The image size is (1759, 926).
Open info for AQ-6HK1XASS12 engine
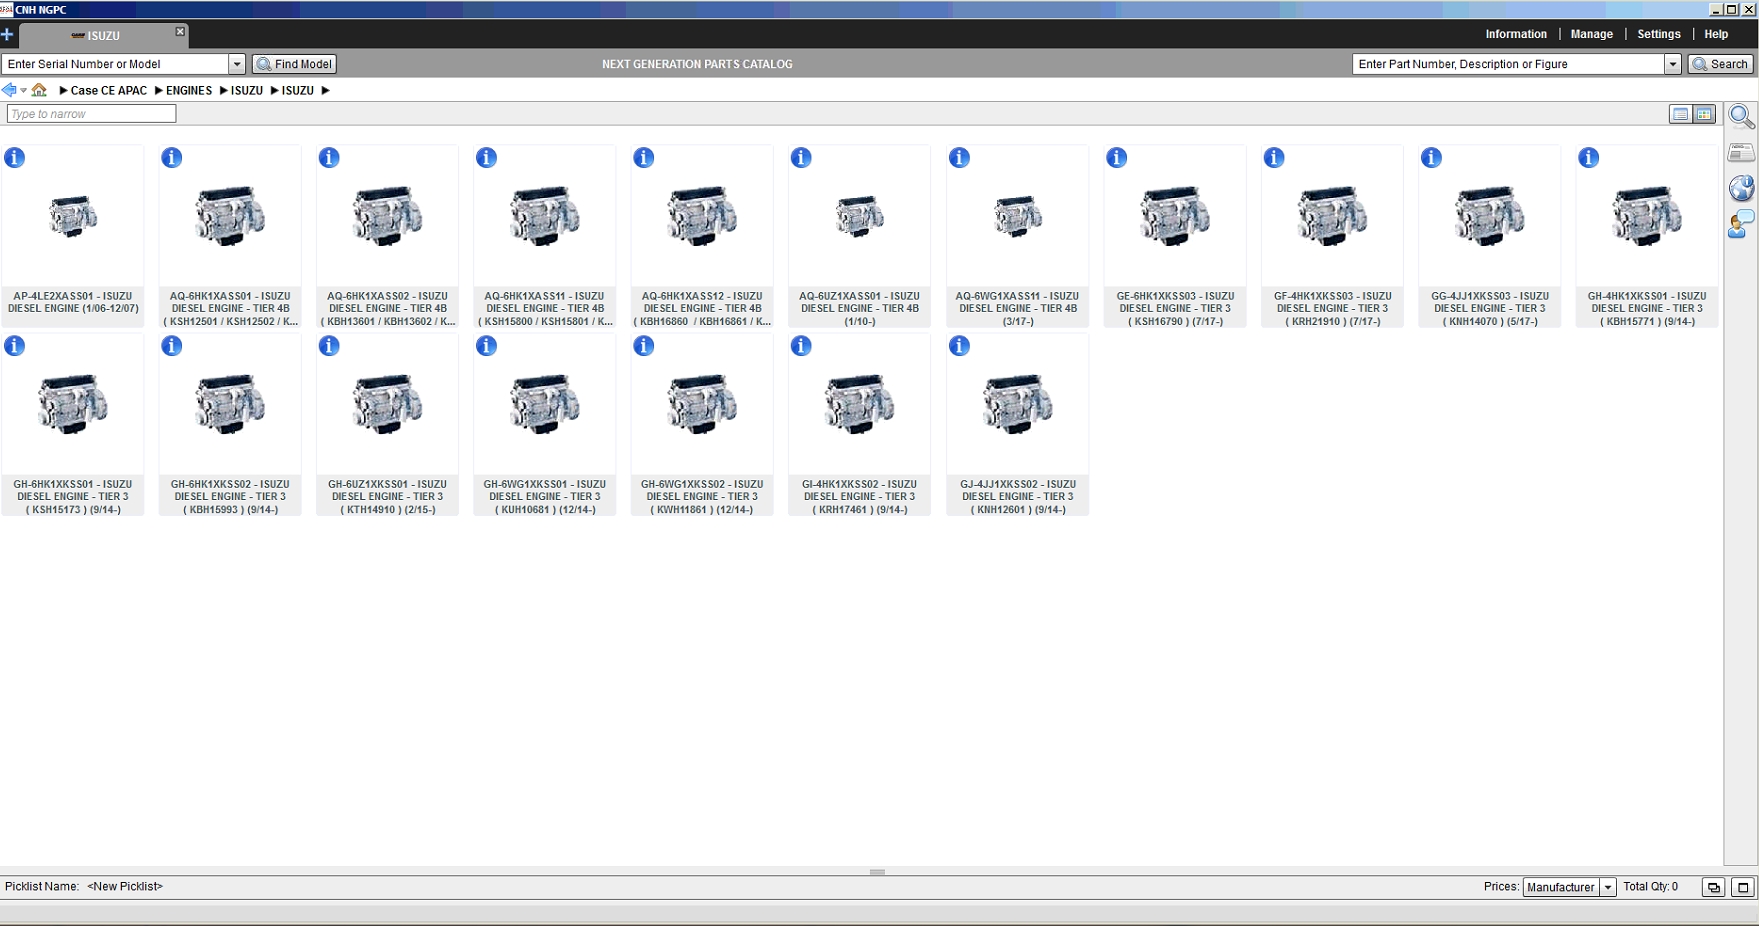(644, 158)
